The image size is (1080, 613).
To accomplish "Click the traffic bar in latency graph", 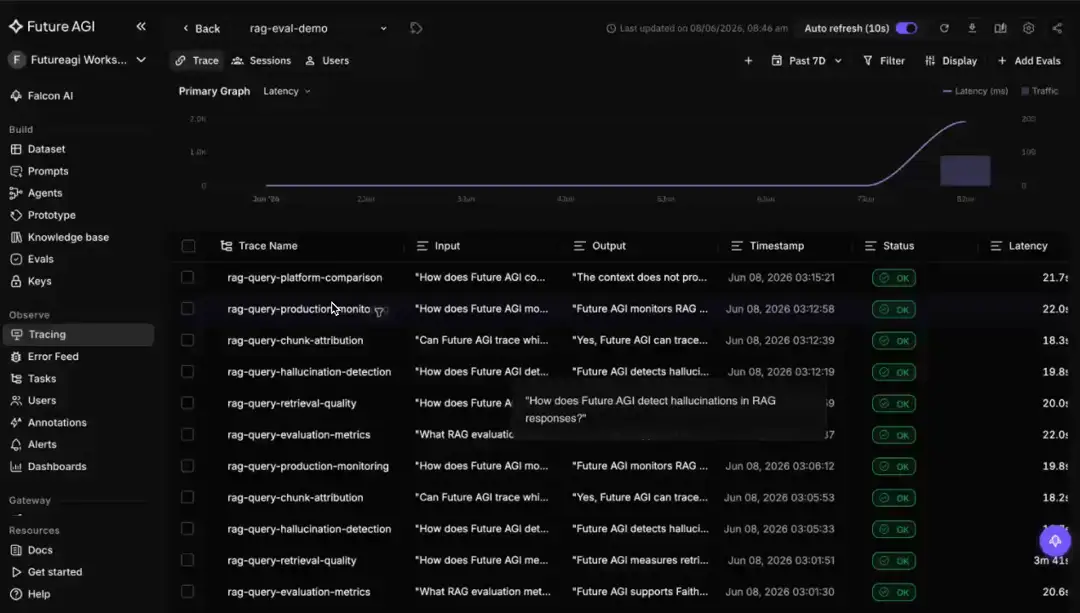I will pos(965,170).
